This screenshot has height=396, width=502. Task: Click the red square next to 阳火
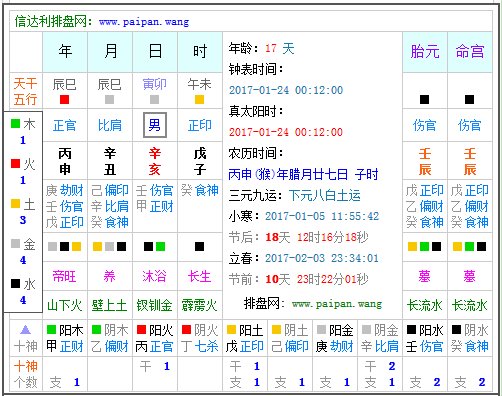click(141, 330)
